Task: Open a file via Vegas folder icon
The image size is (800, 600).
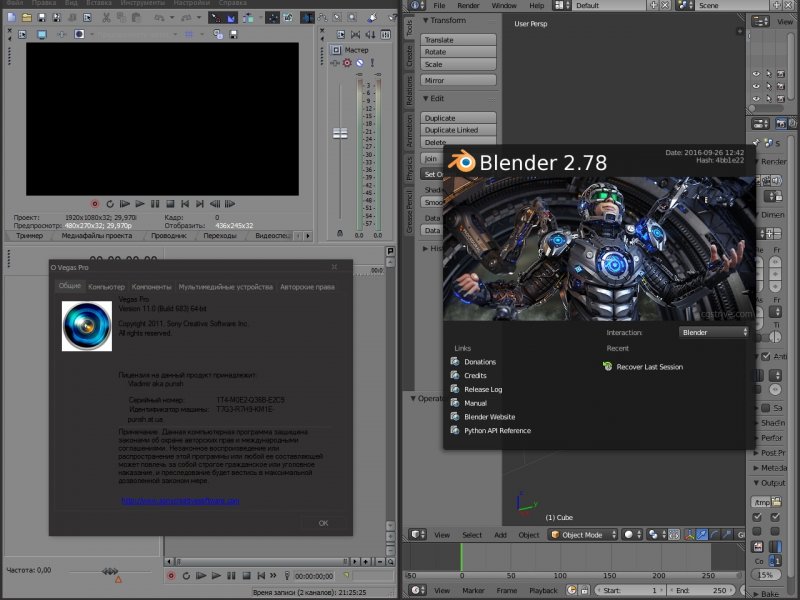Action: click(x=27, y=18)
